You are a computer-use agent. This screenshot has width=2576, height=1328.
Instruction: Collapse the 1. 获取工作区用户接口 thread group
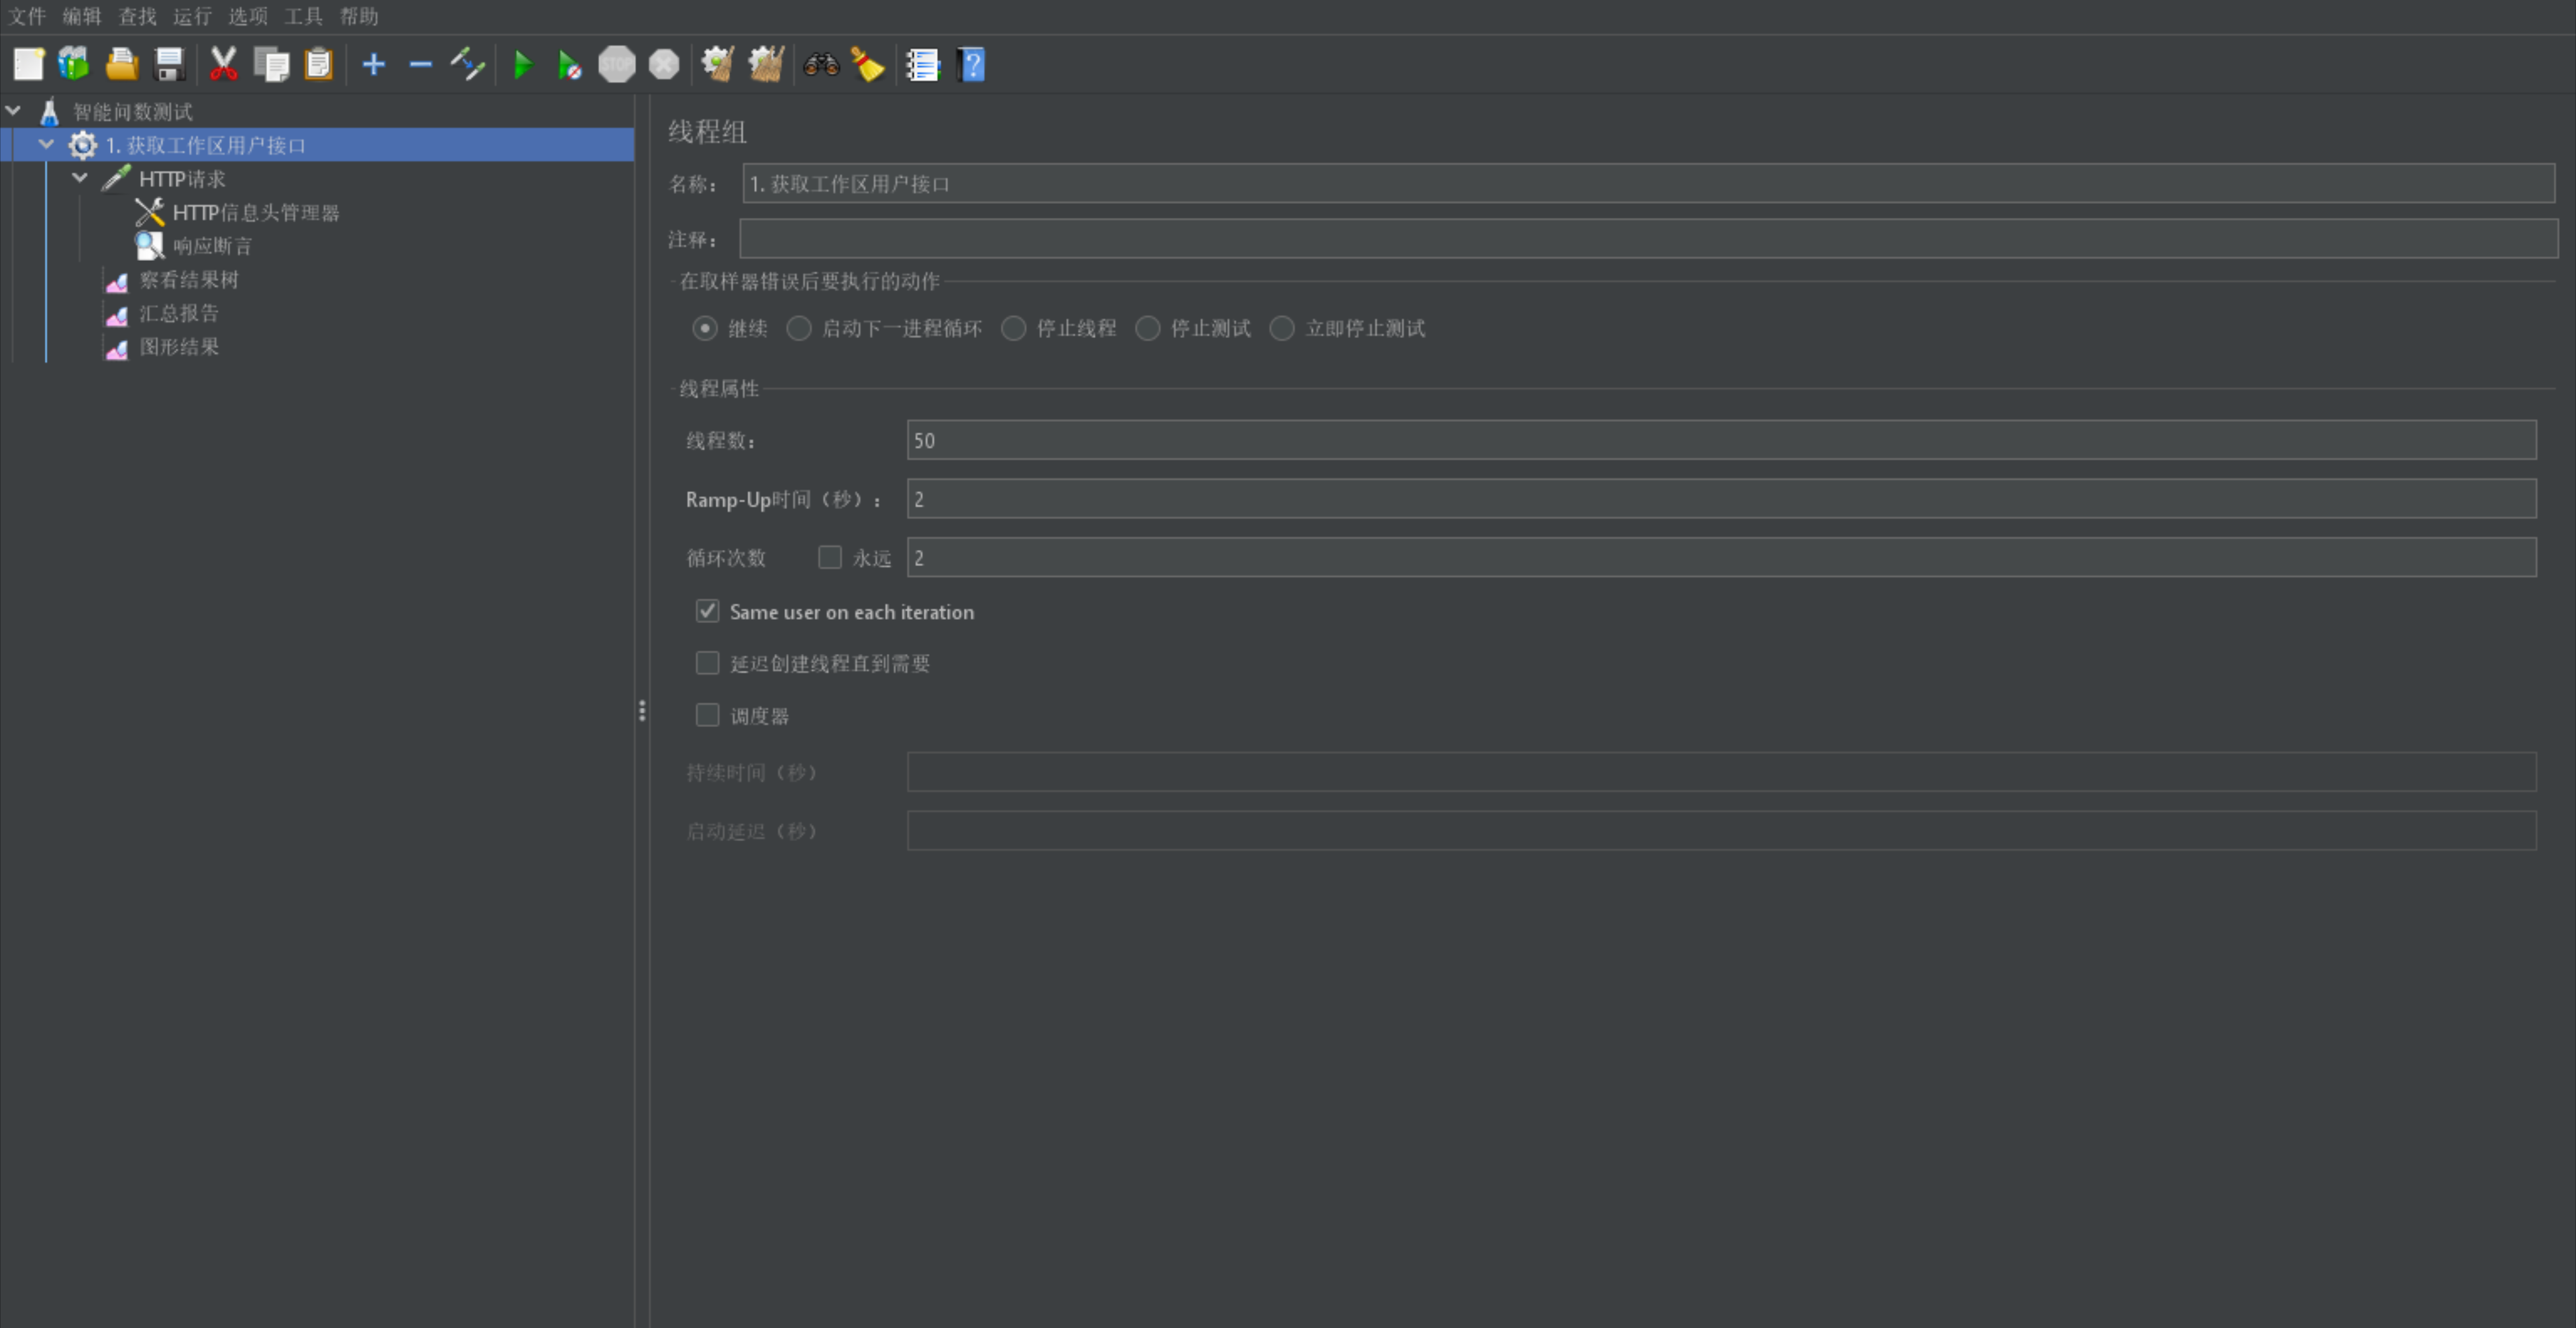coord(46,144)
